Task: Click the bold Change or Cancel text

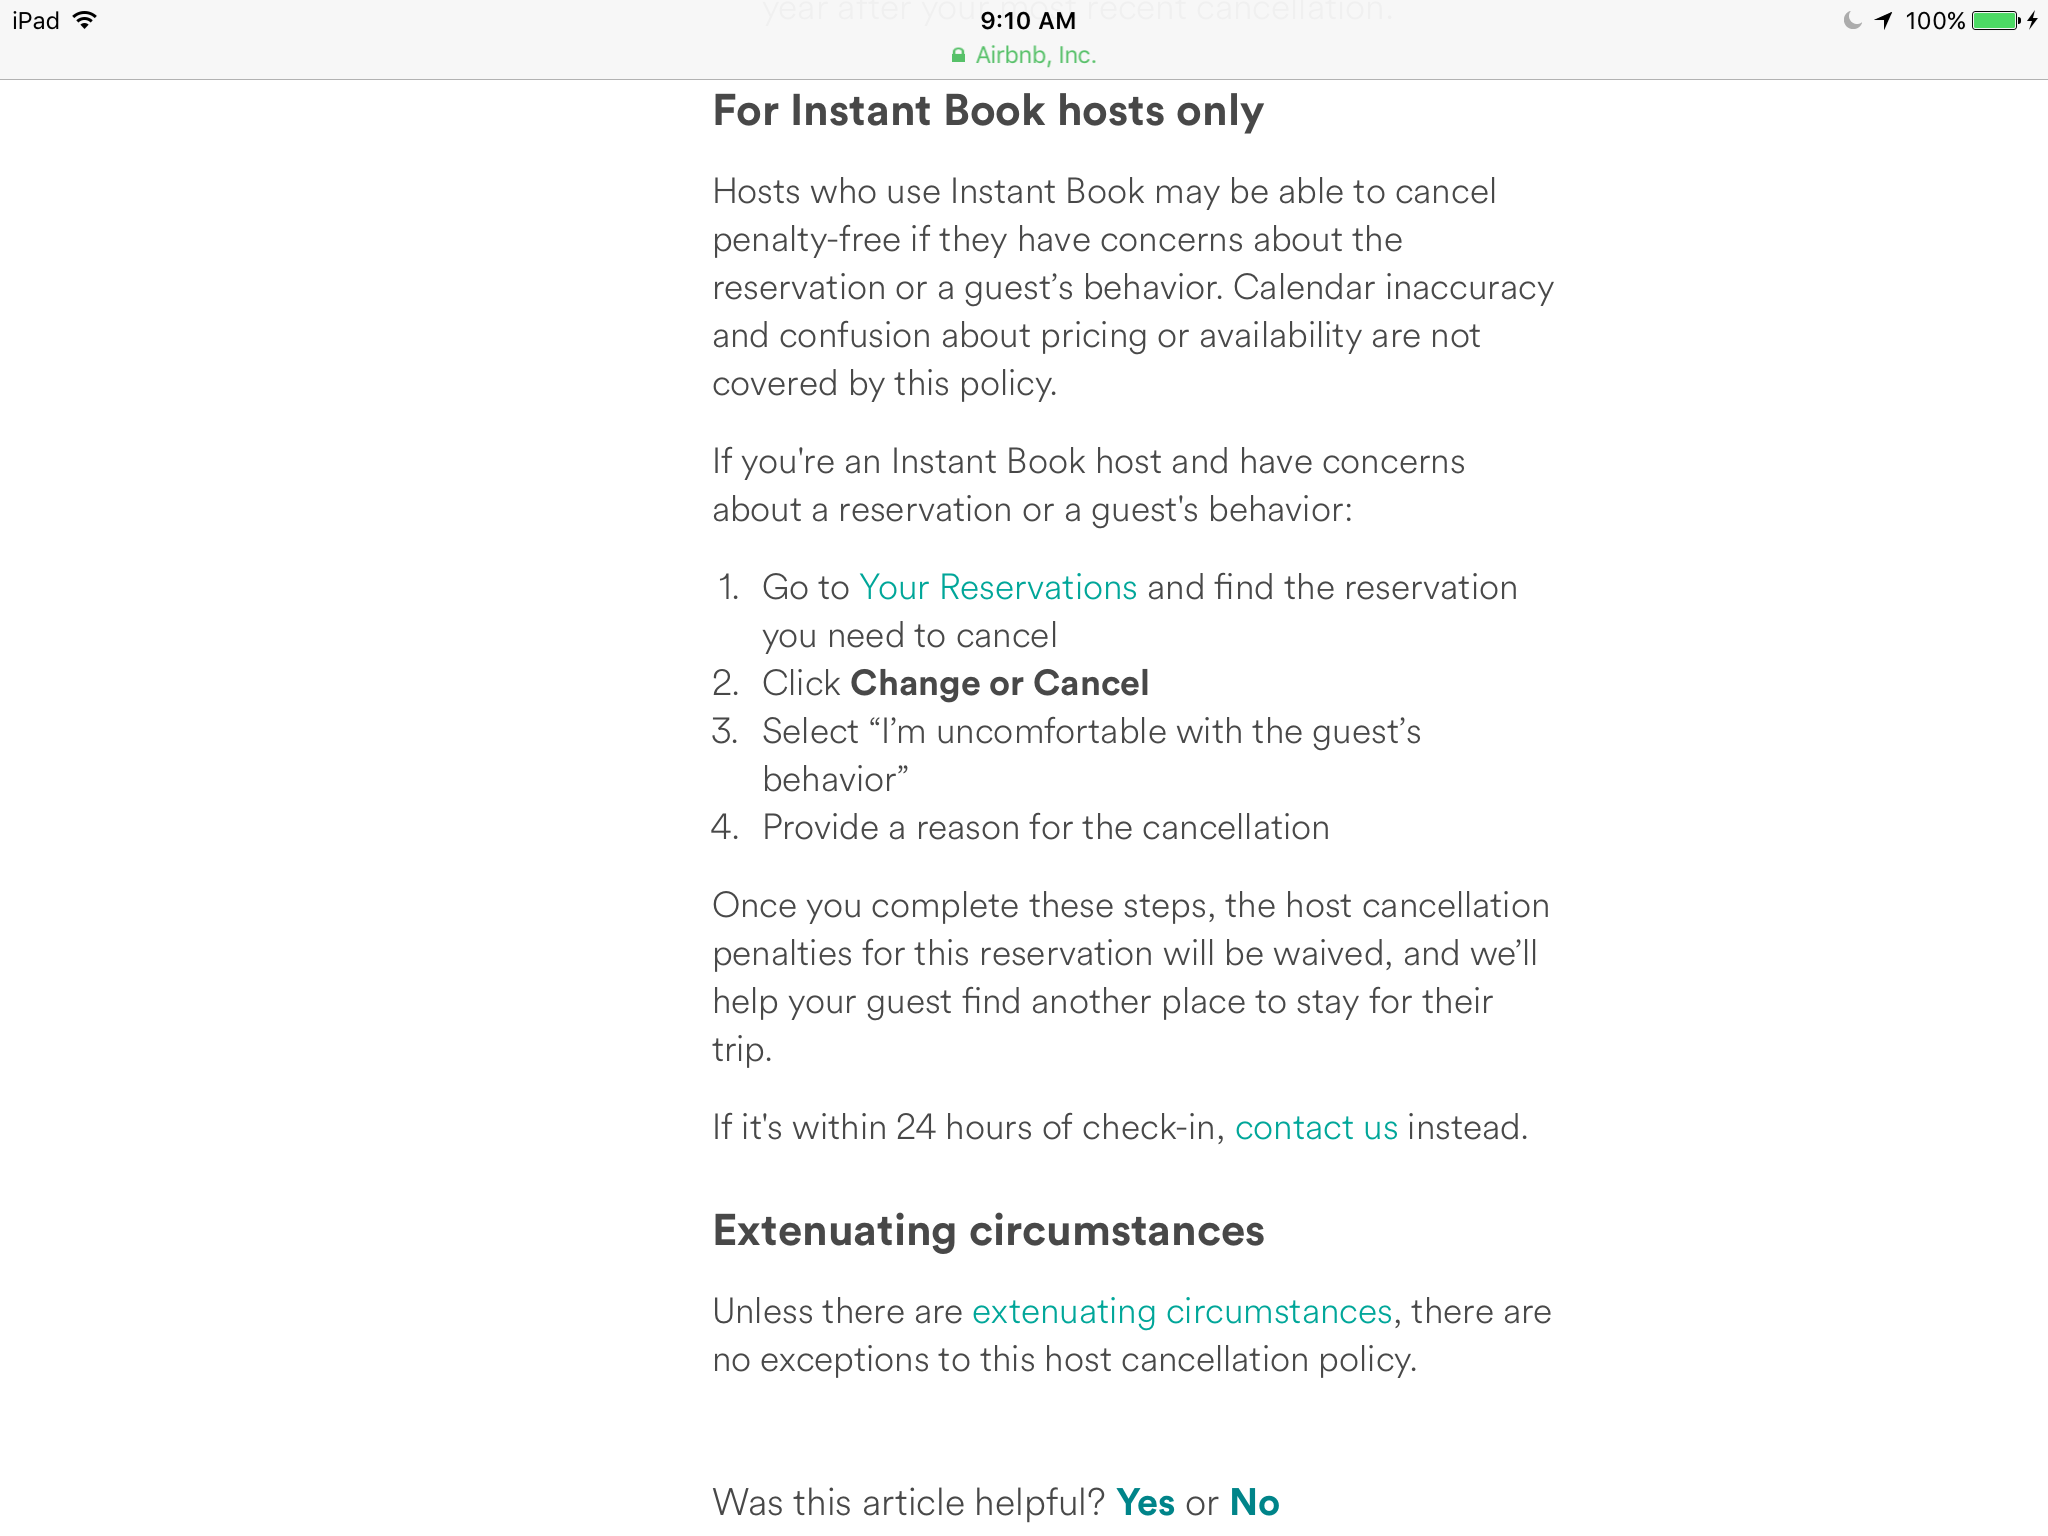Action: pos(999,683)
